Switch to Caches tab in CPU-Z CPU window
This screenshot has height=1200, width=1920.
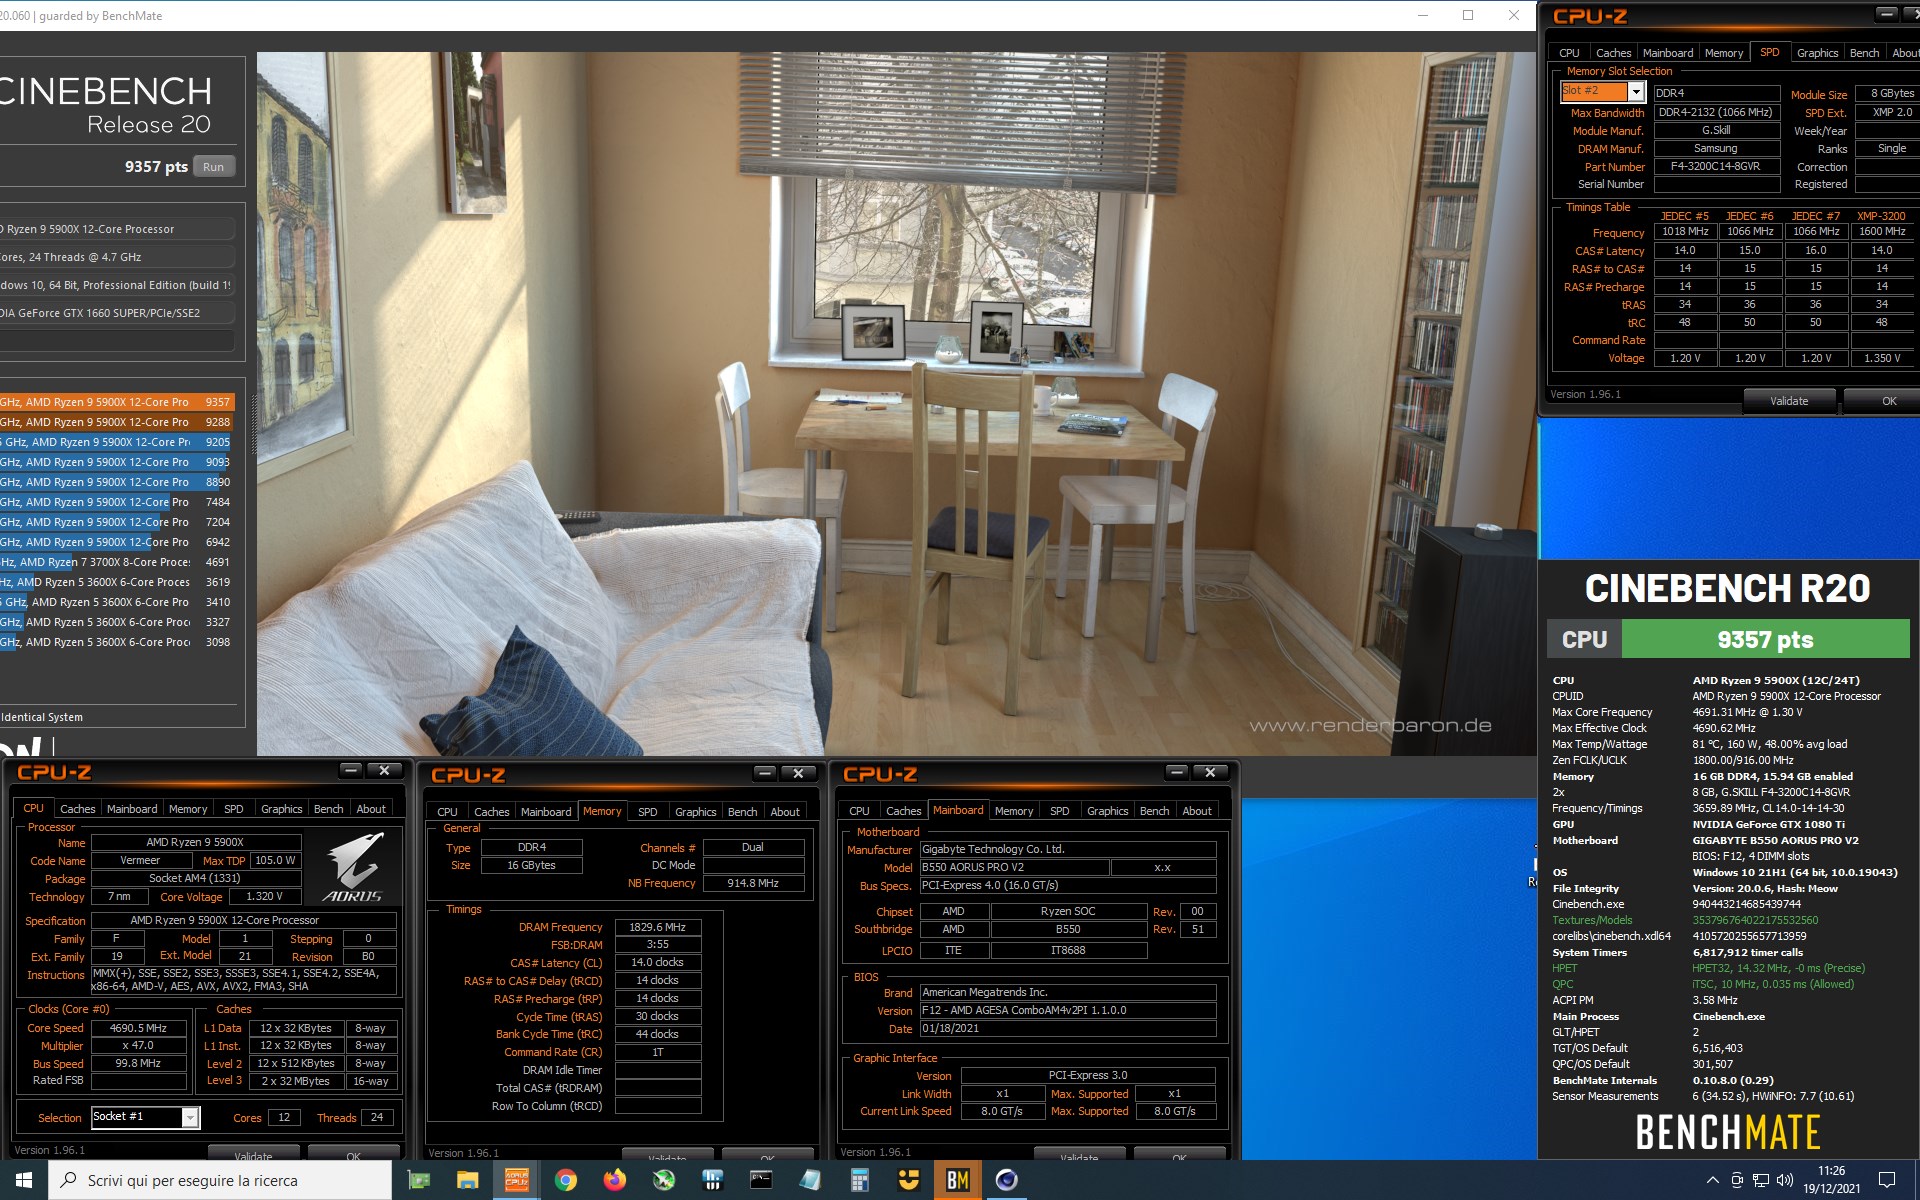point(77,809)
